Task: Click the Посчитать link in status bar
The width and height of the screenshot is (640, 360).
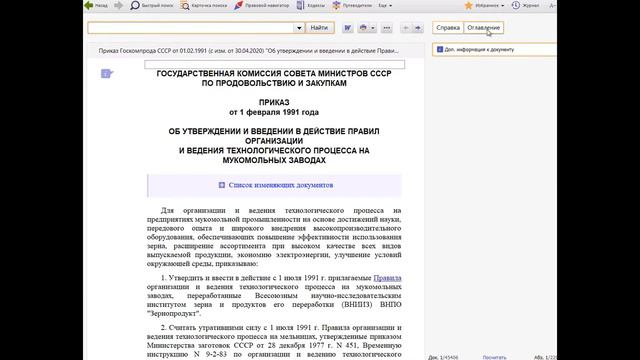Action: [x=494, y=357]
